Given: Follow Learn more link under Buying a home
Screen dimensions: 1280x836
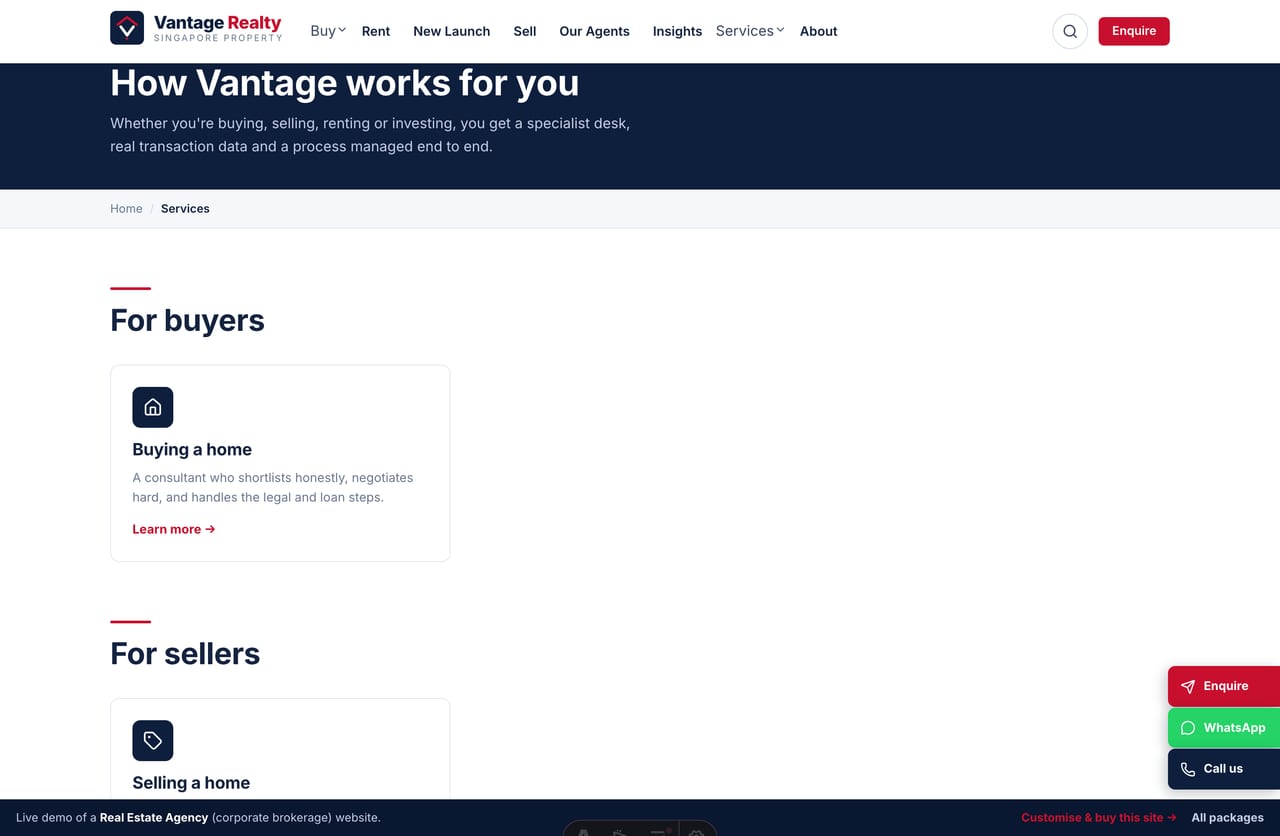Looking at the screenshot, I should [174, 529].
